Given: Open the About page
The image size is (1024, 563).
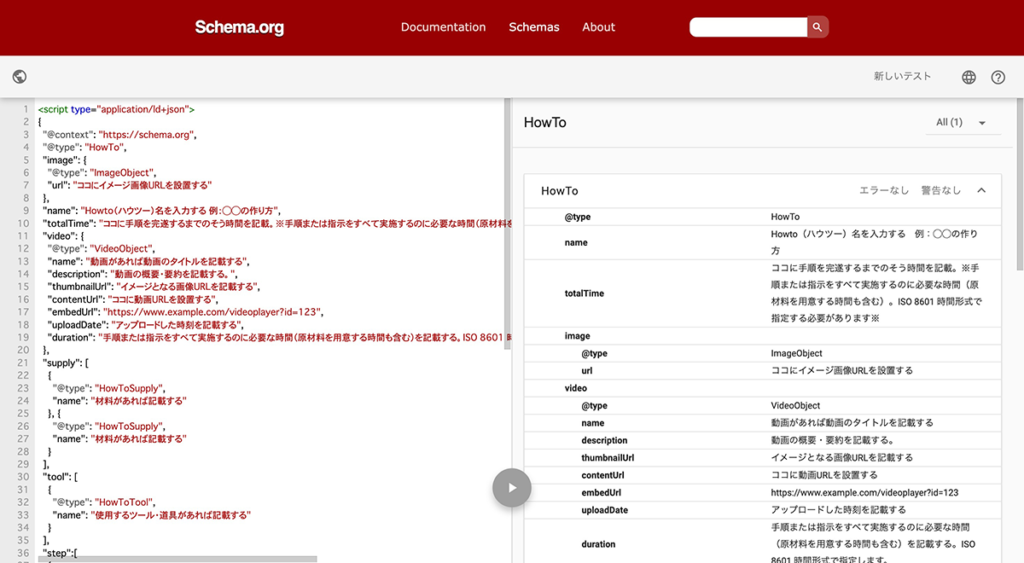Looking at the screenshot, I should tap(598, 27).
